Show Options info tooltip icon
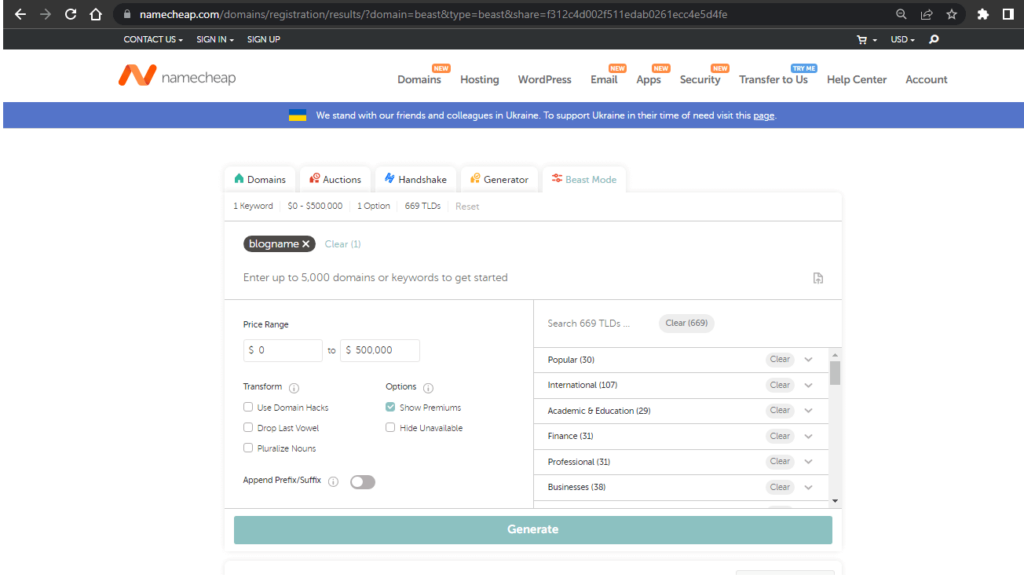Viewport: 1024px width, 578px height. click(x=428, y=388)
